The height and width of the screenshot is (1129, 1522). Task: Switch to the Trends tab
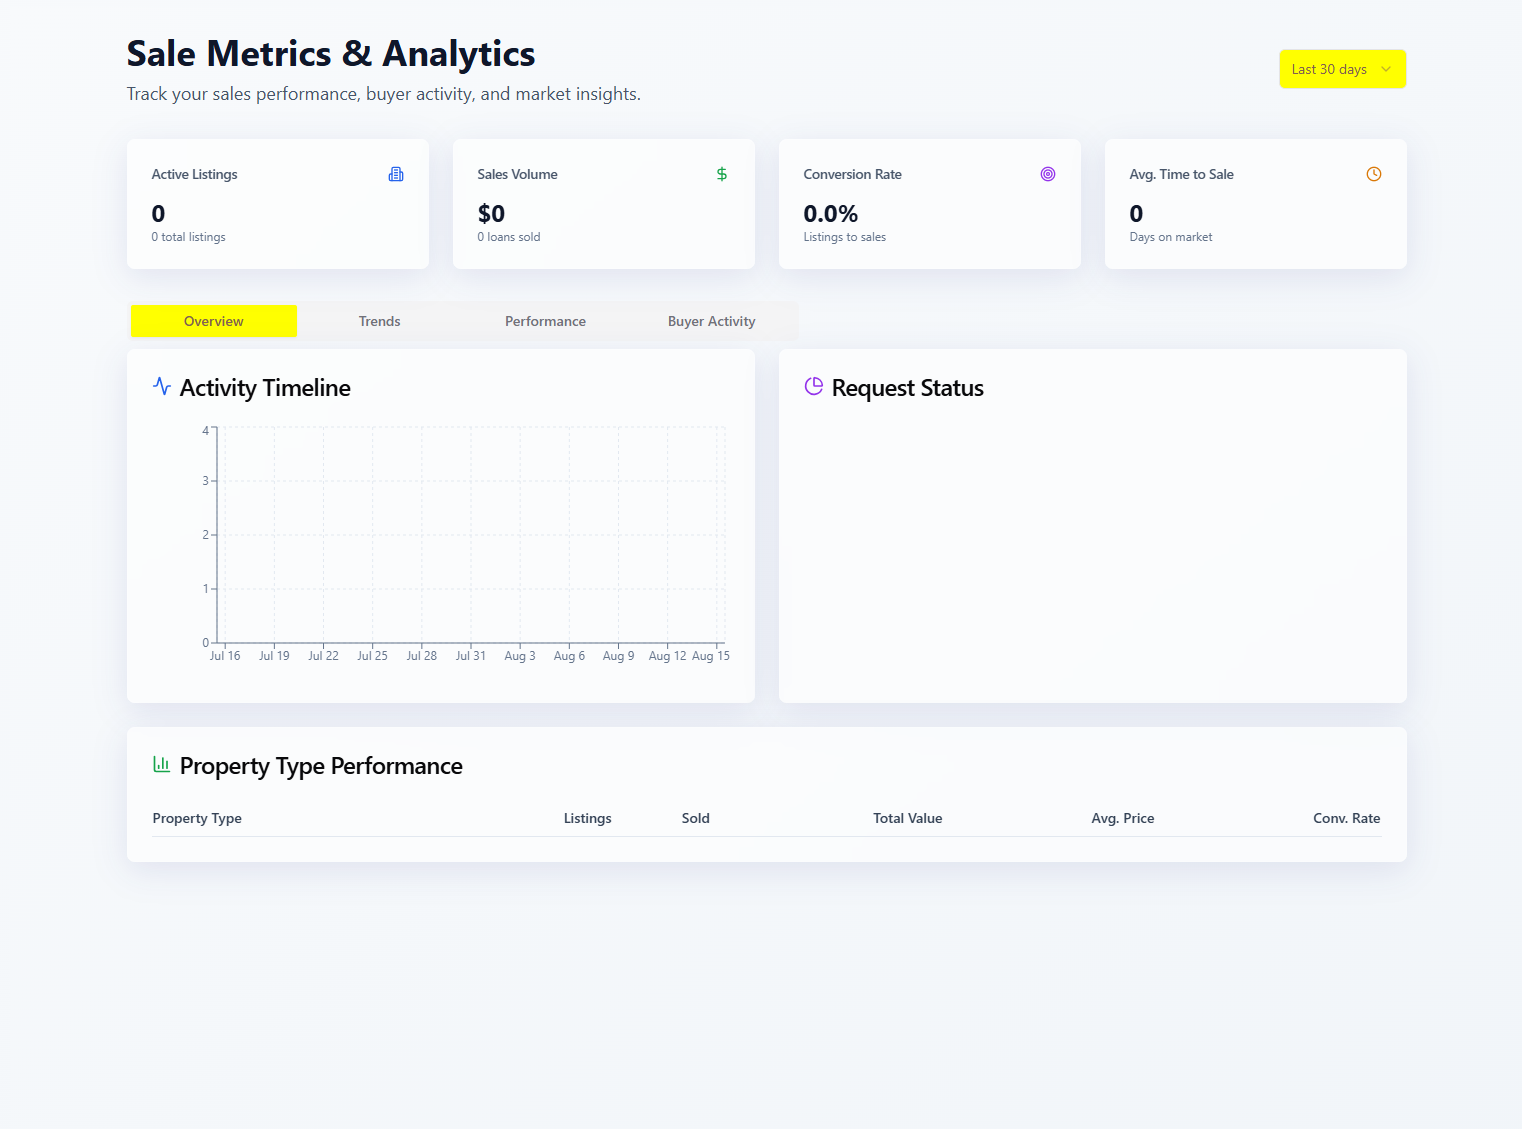(x=380, y=321)
